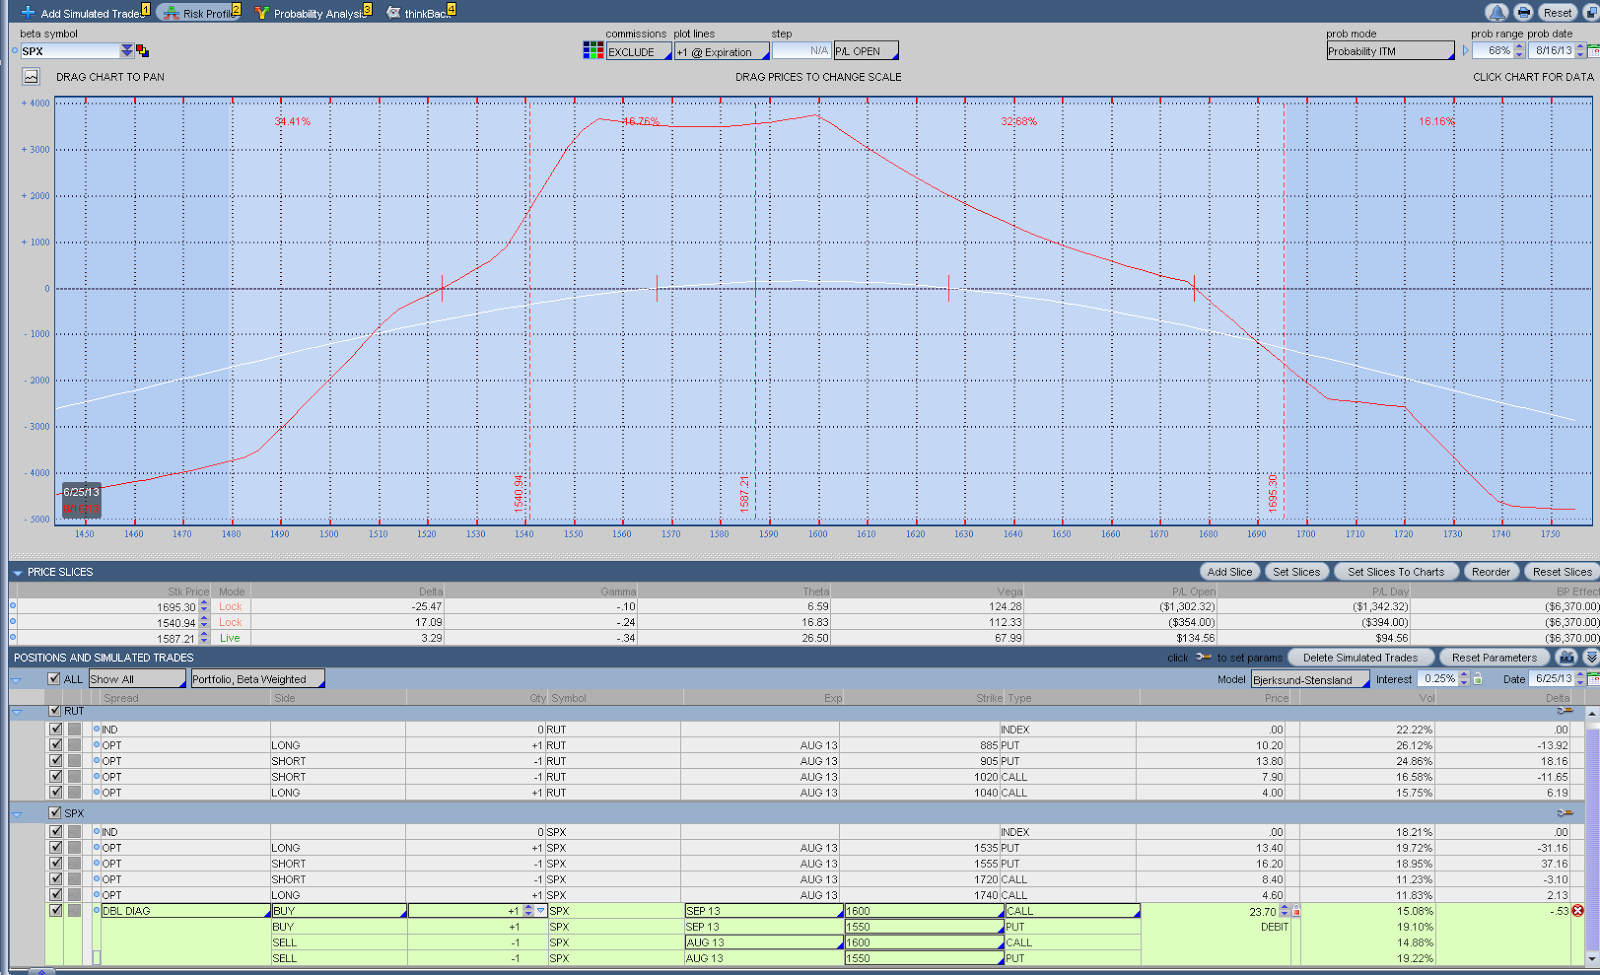This screenshot has width=1600, height=975.
Task: Switch to the Risk Profile tab
Action: (x=201, y=13)
